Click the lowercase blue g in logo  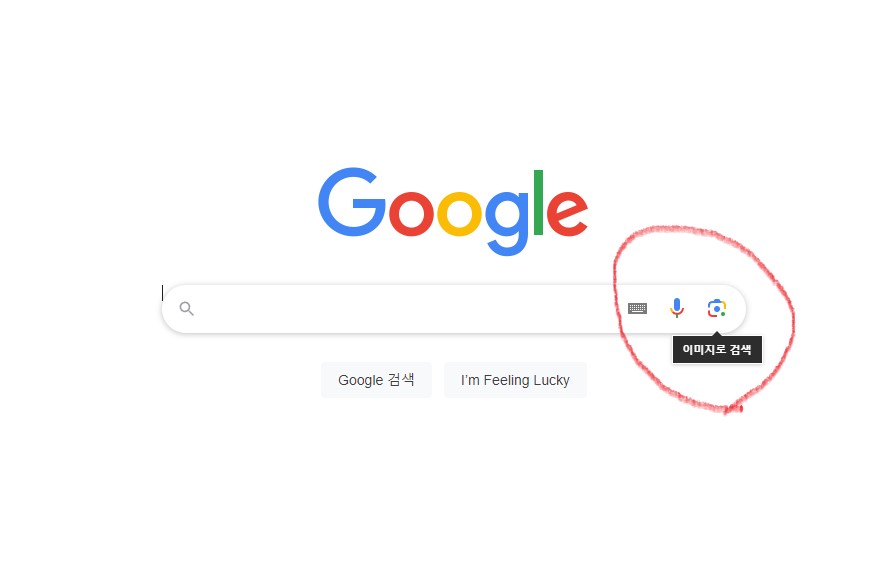(x=507, y=223)
